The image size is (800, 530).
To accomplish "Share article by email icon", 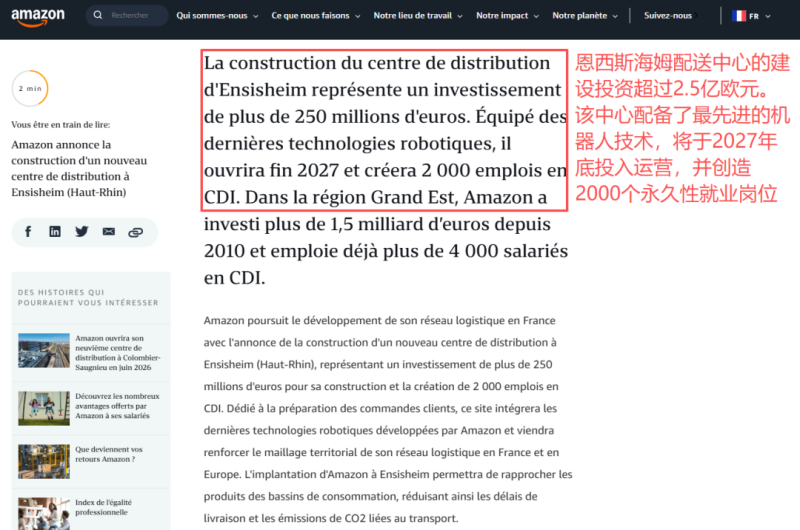I will pos(108,232).
